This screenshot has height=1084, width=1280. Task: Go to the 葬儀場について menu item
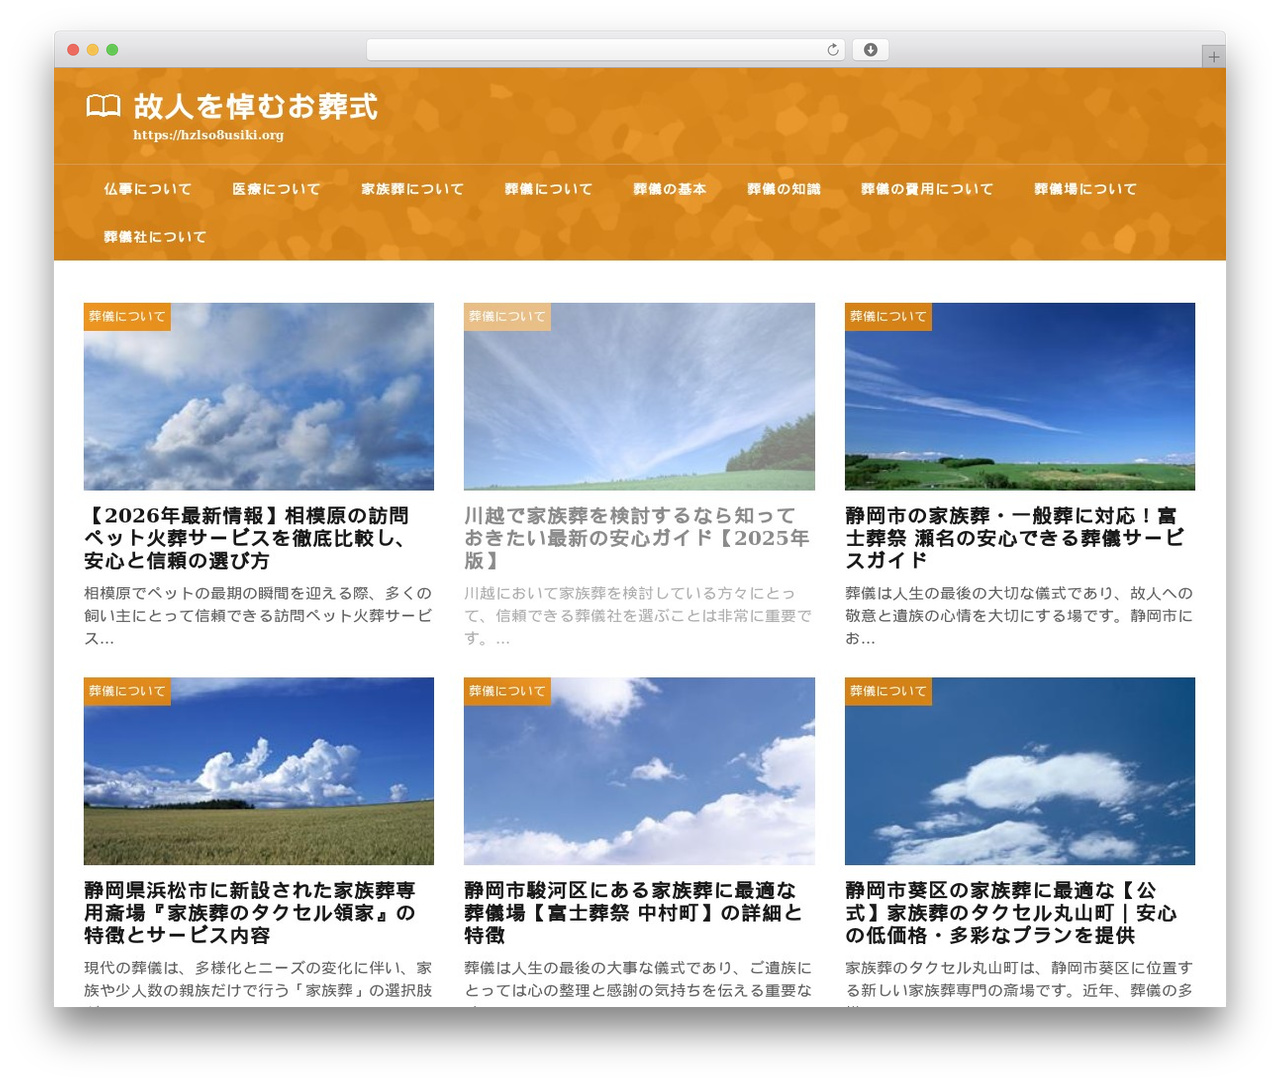(x=1085, y=189)
